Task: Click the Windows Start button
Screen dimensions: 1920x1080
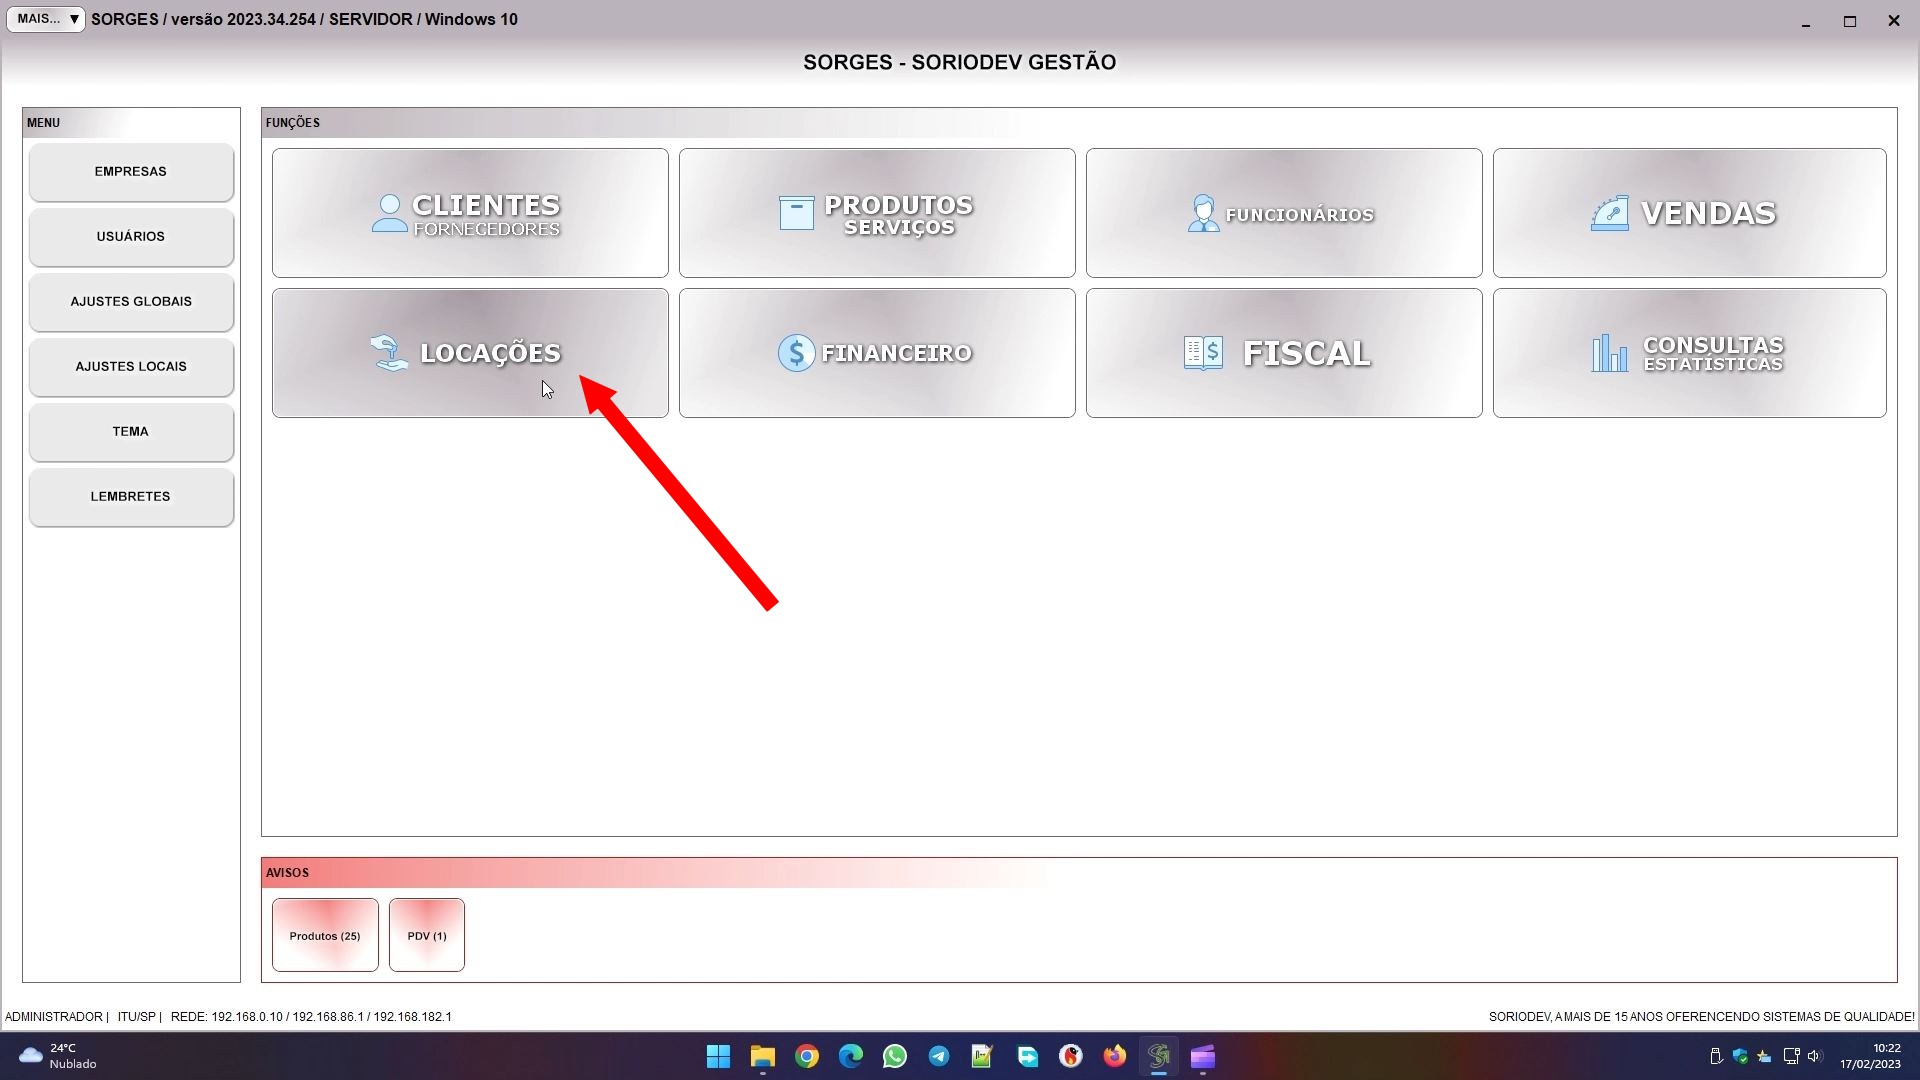Action: (x=718, y=1056)
